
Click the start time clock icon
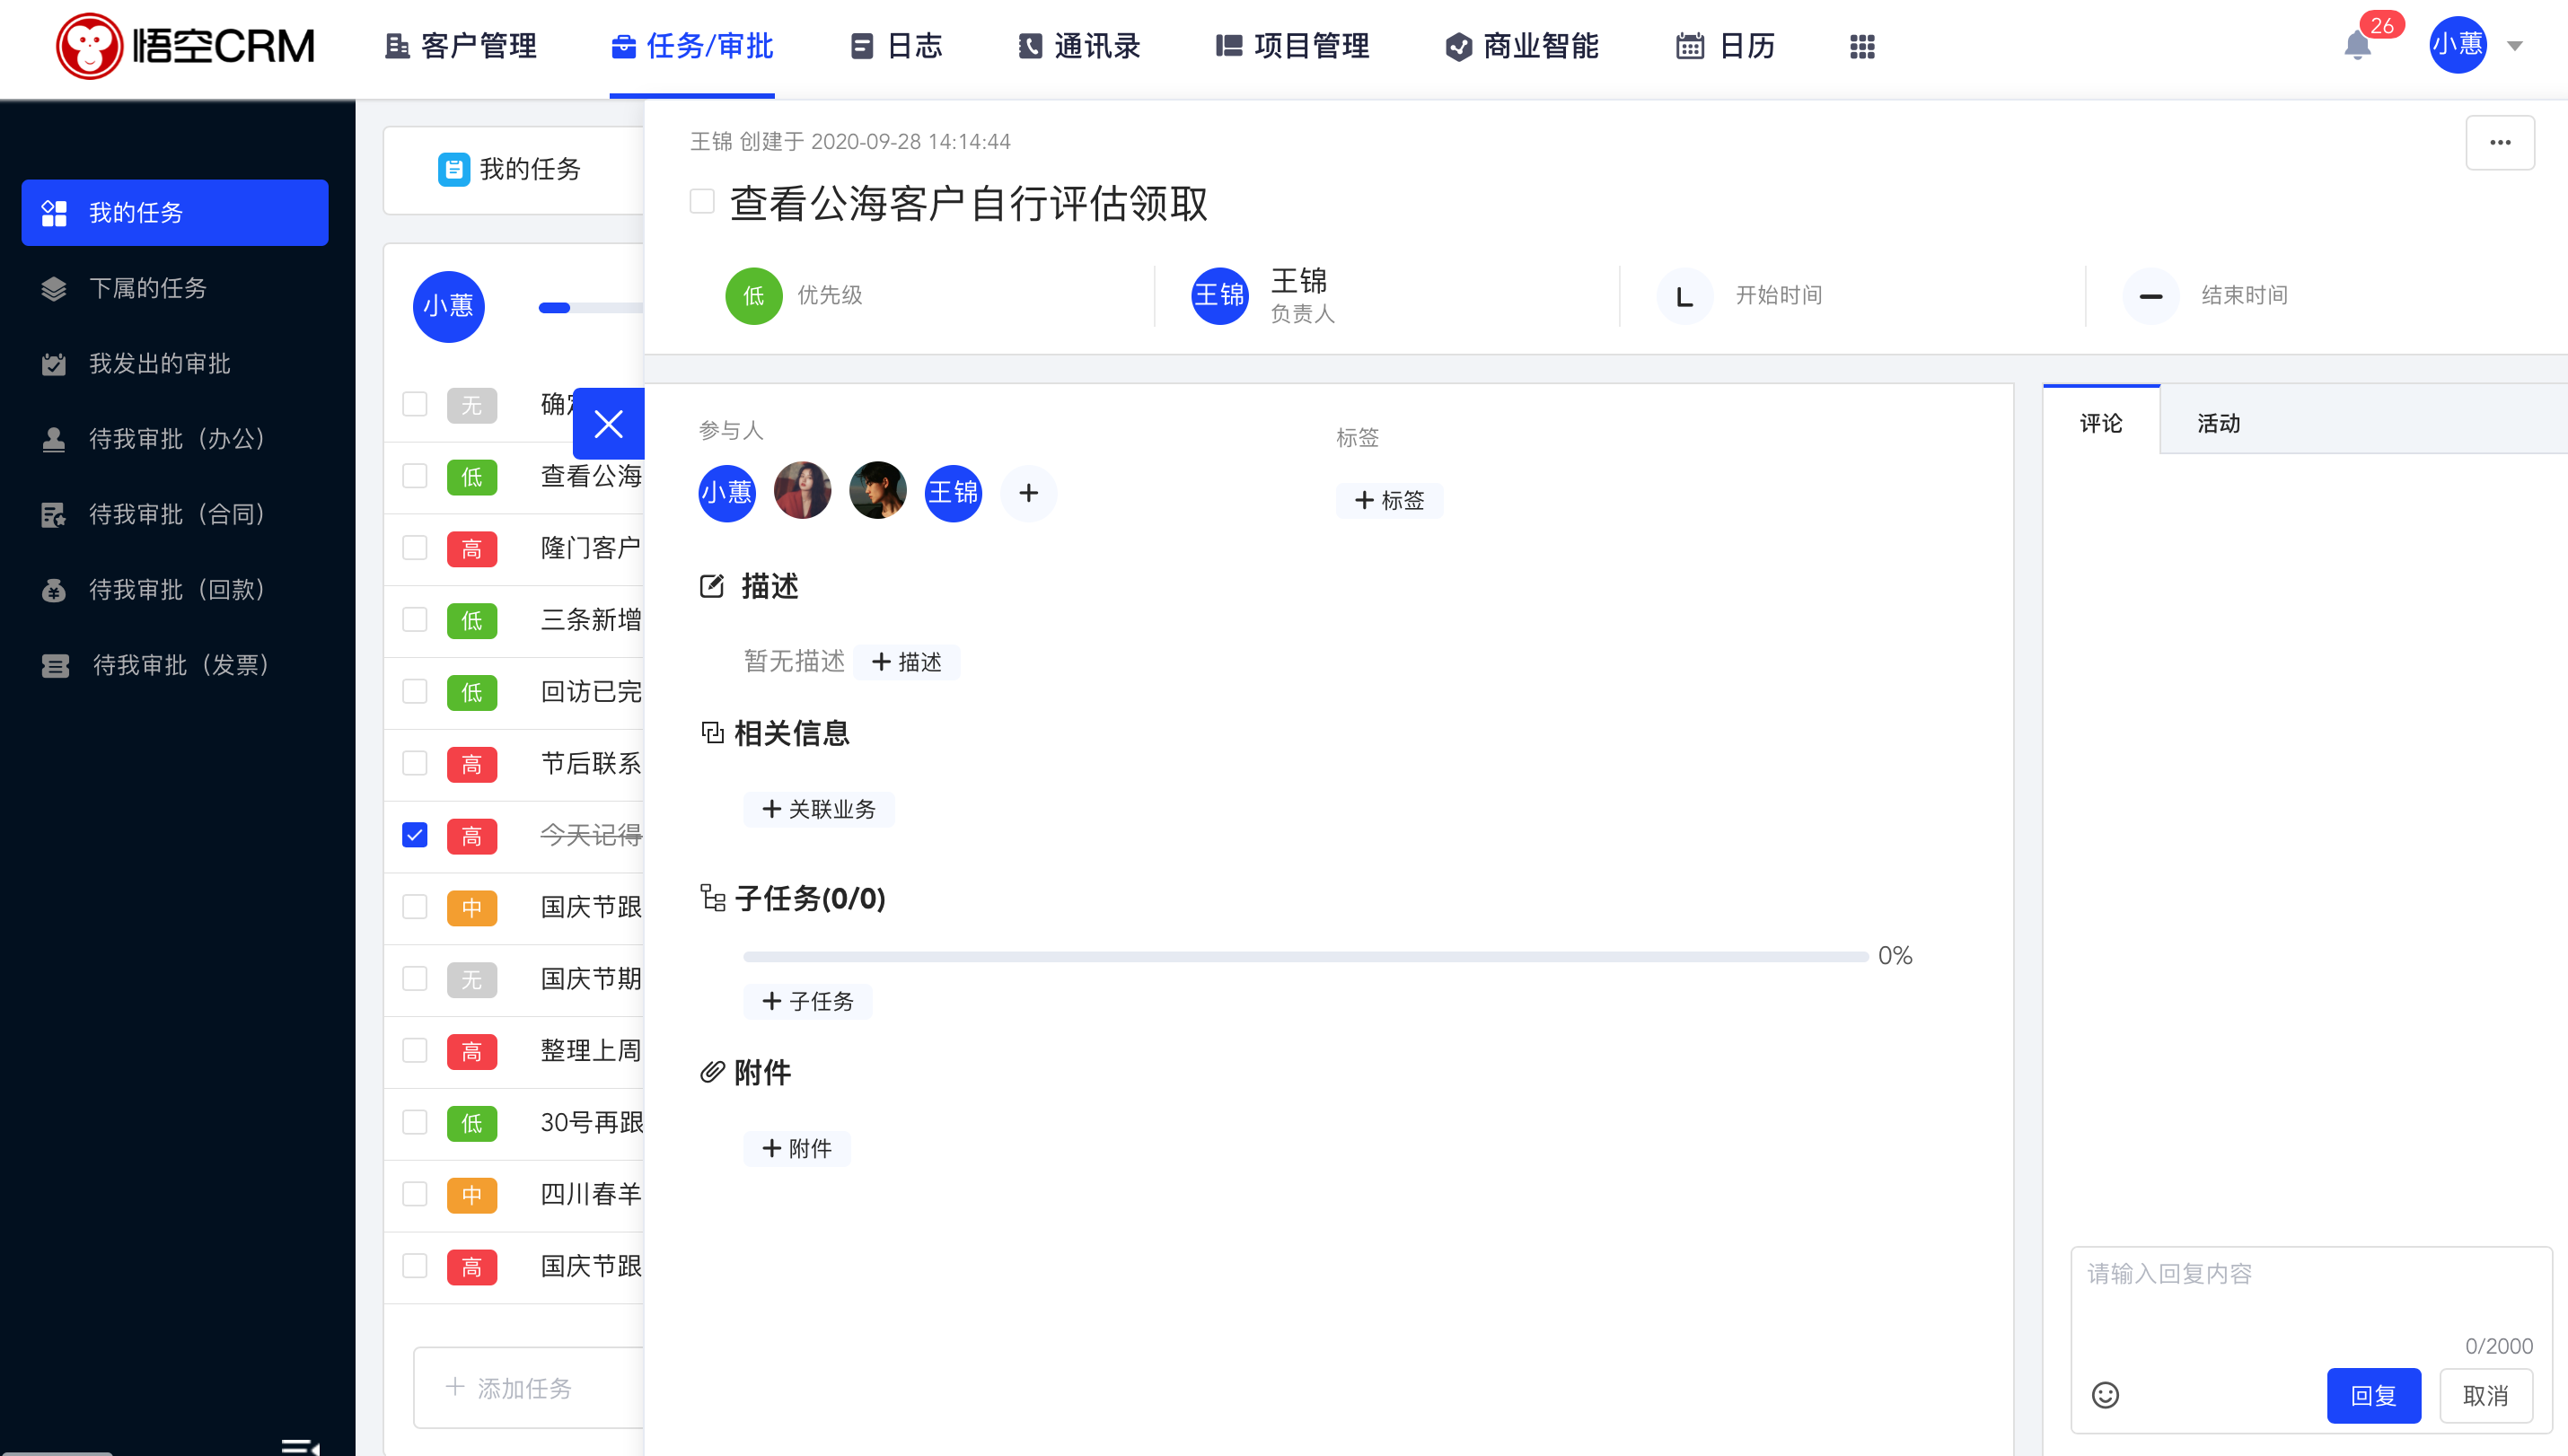1684,296
